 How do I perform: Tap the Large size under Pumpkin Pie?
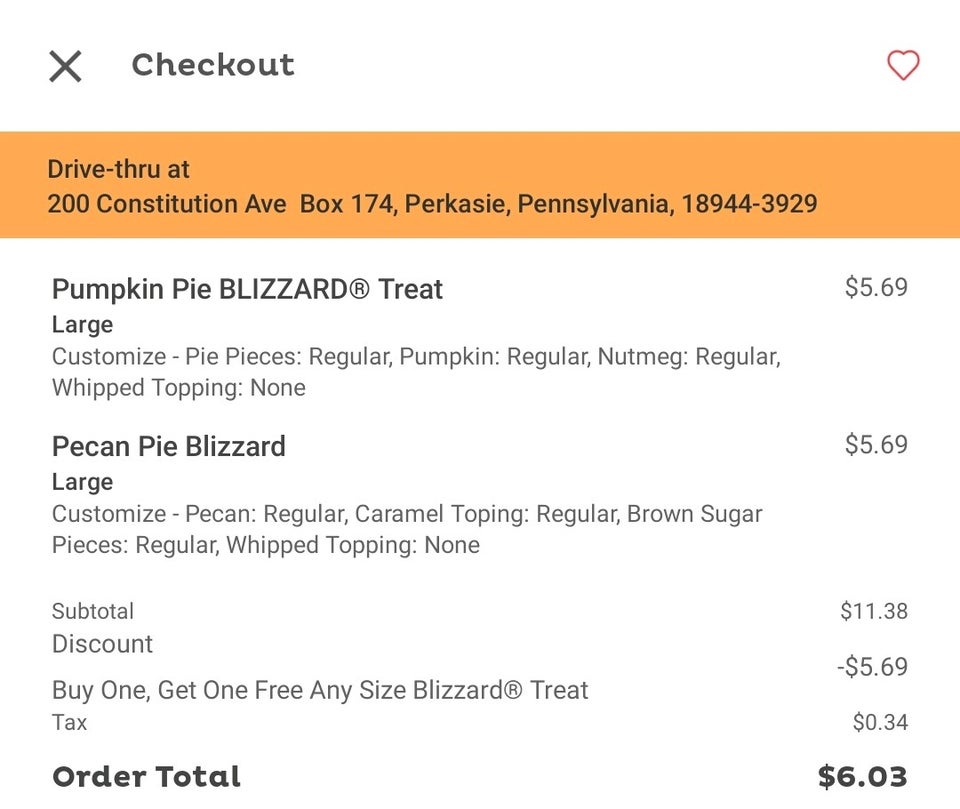82,325
